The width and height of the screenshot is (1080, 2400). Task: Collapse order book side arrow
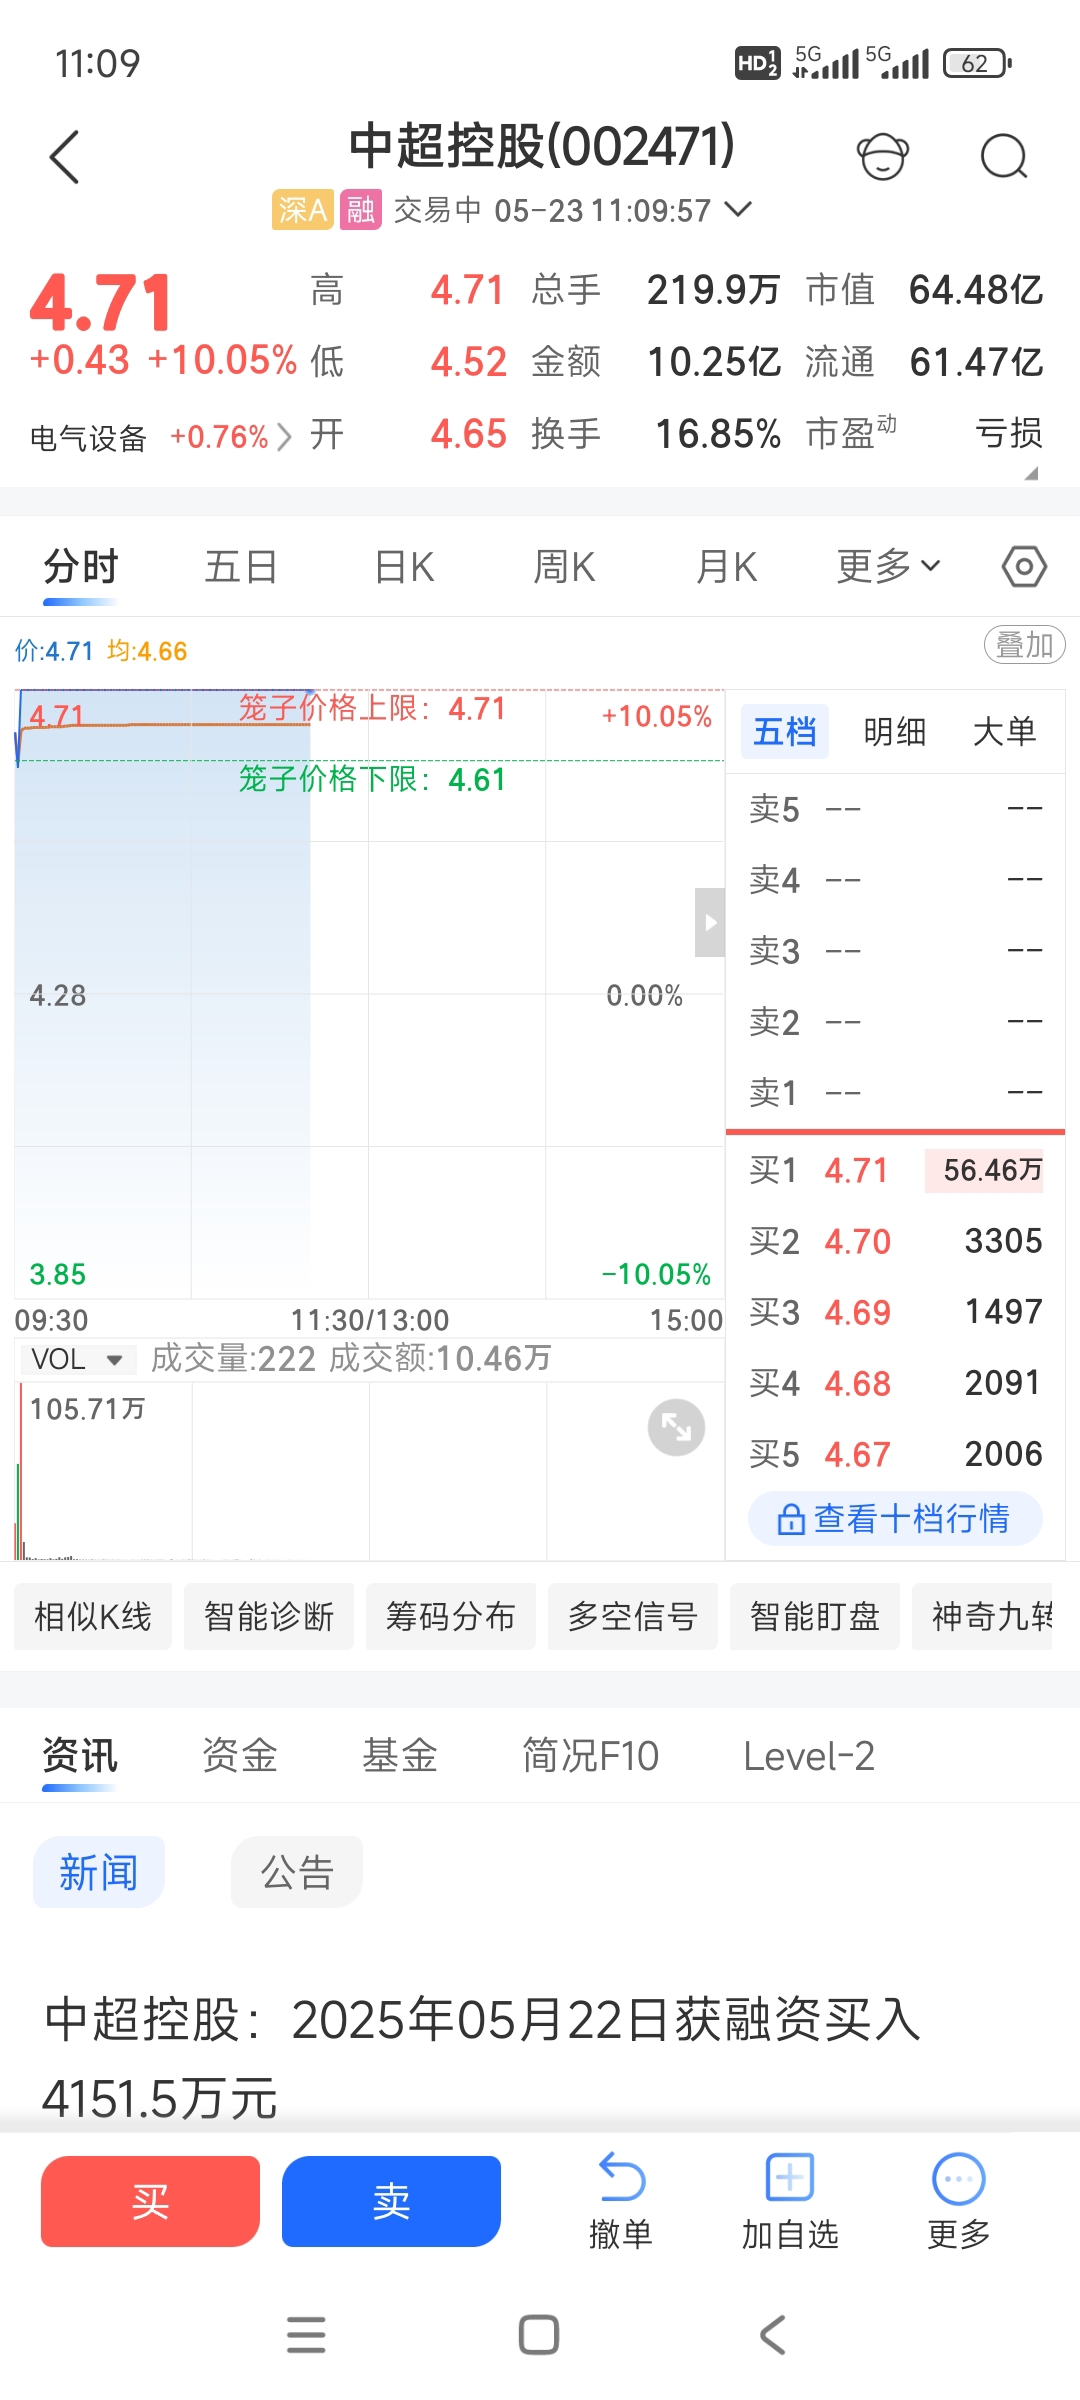[x=710, y=922]
